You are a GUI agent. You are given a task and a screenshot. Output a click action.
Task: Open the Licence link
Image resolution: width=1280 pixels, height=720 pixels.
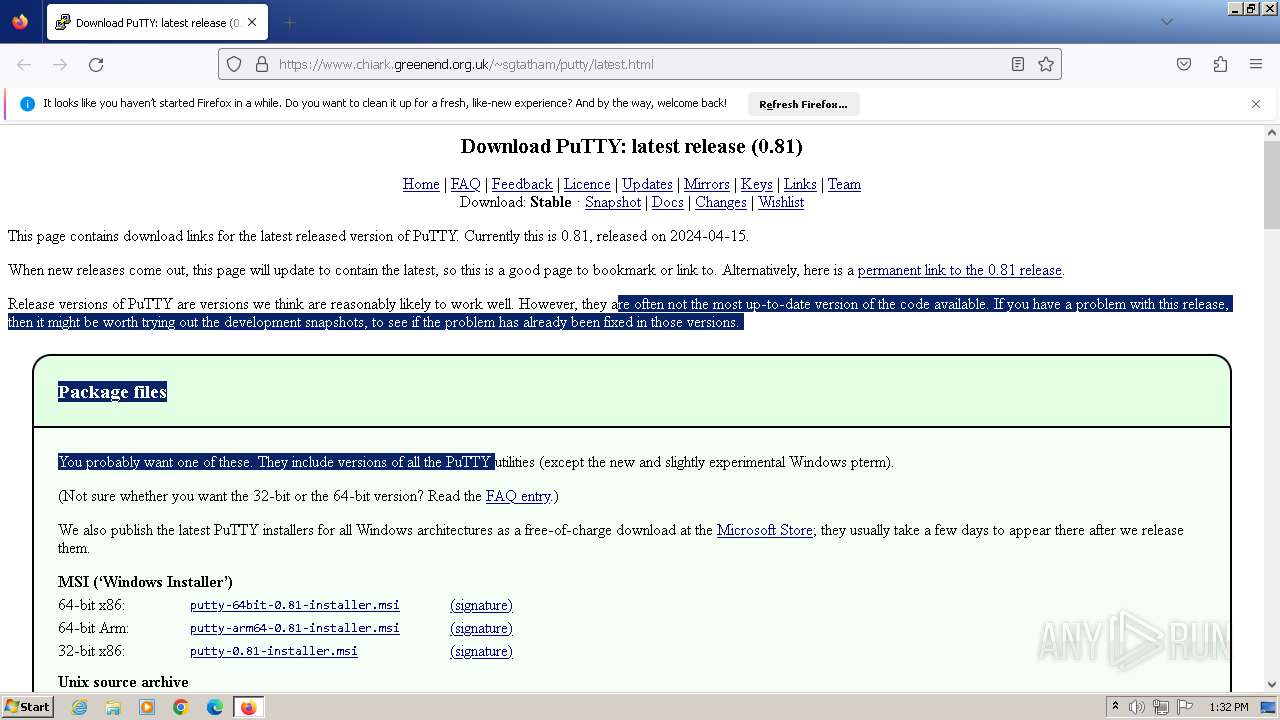(x=587, y=184)
